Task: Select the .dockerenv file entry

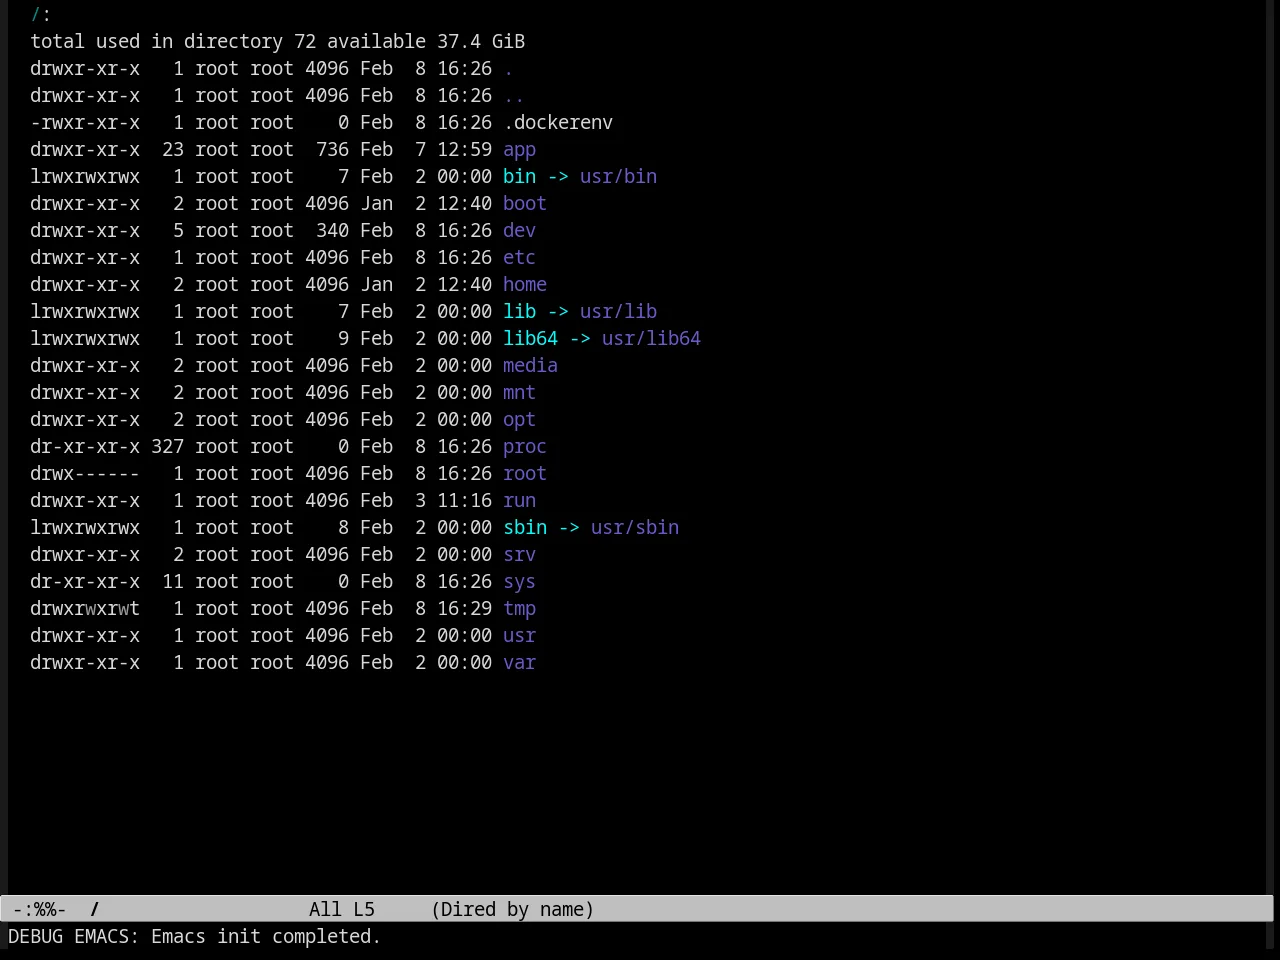Action: (558, 122)
